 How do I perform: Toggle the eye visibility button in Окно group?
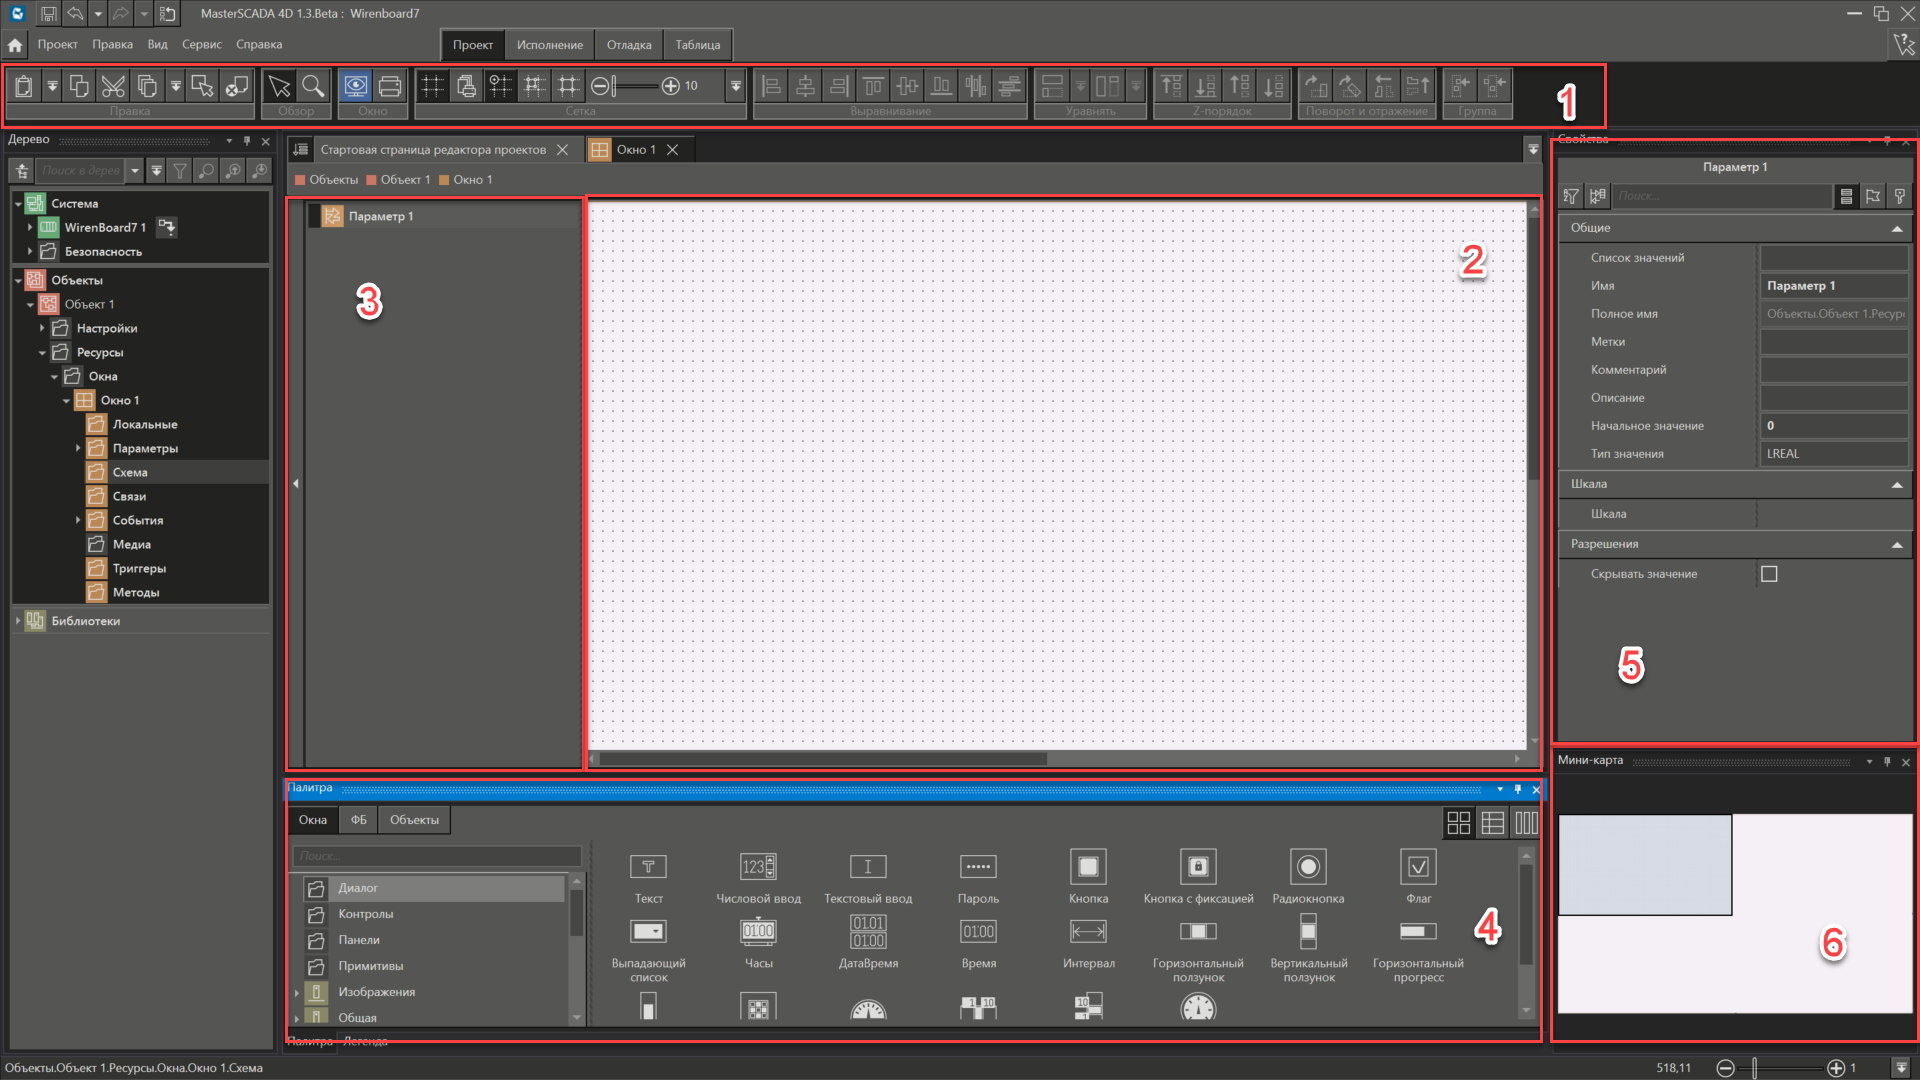355,86
